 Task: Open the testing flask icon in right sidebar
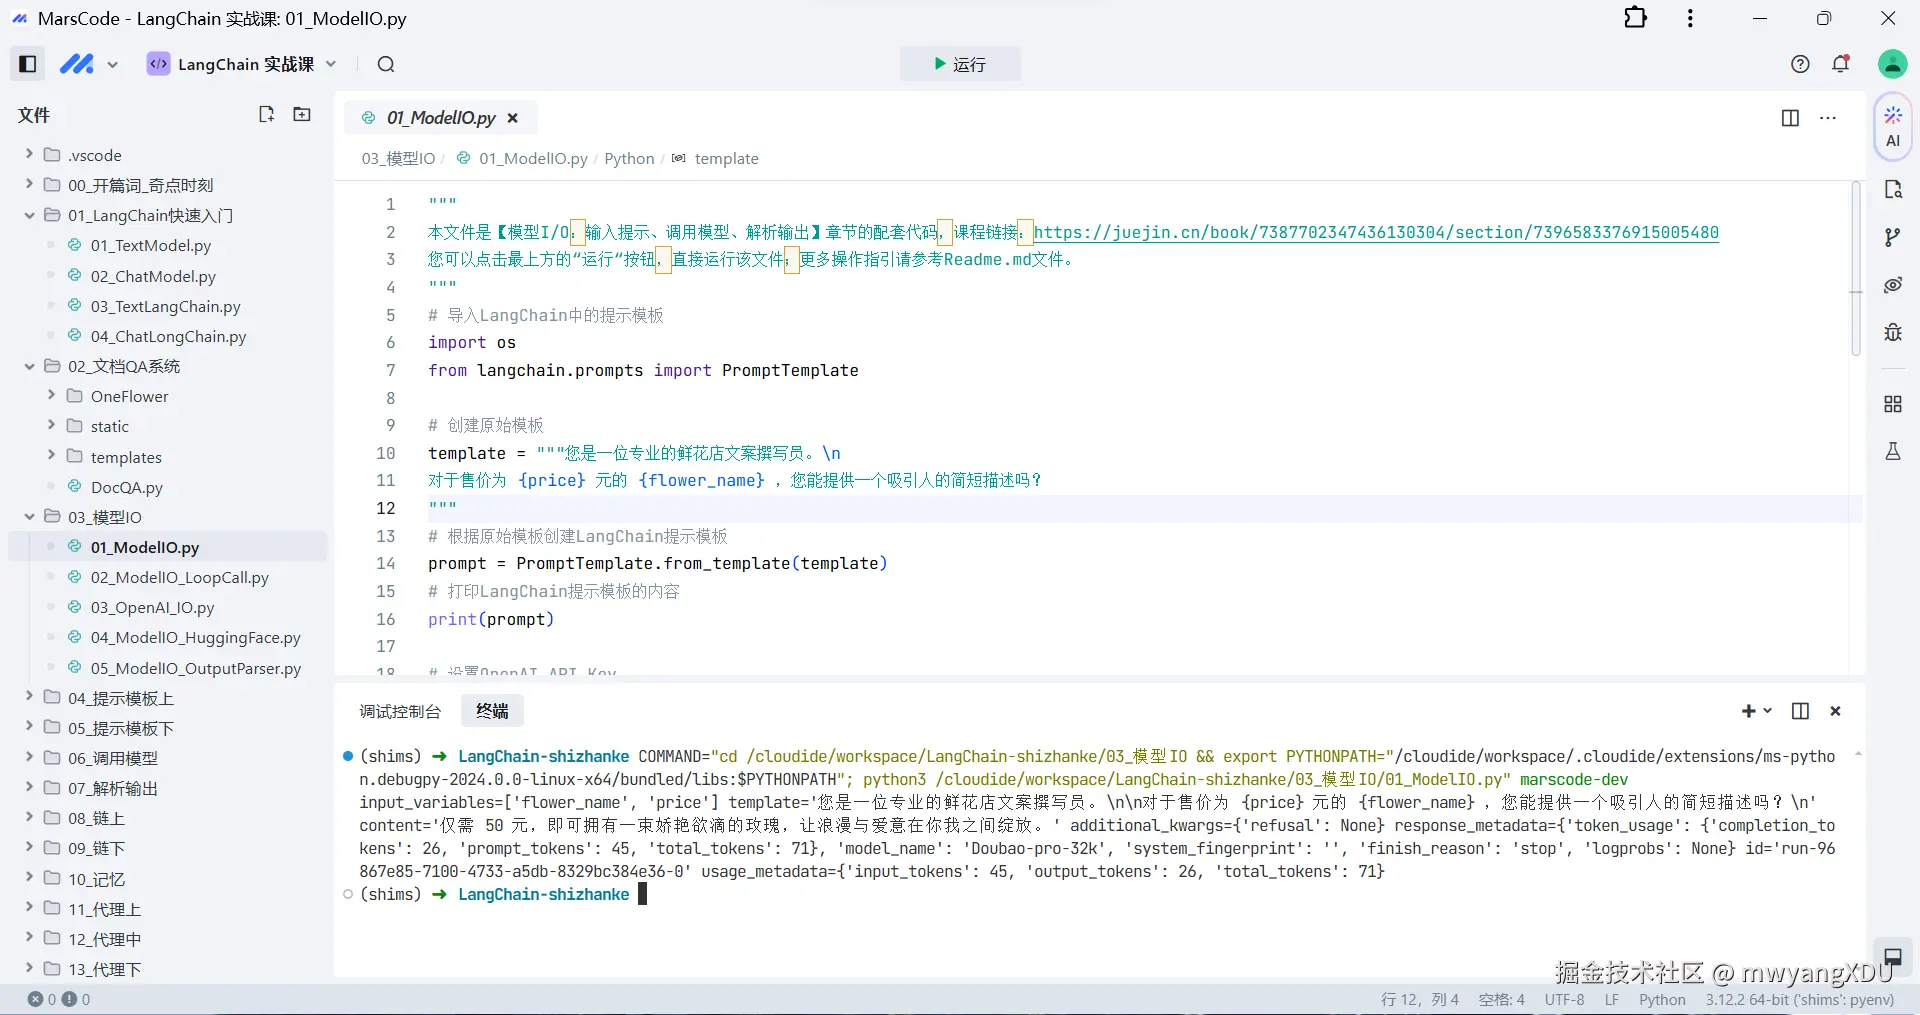click(1892, 451)
